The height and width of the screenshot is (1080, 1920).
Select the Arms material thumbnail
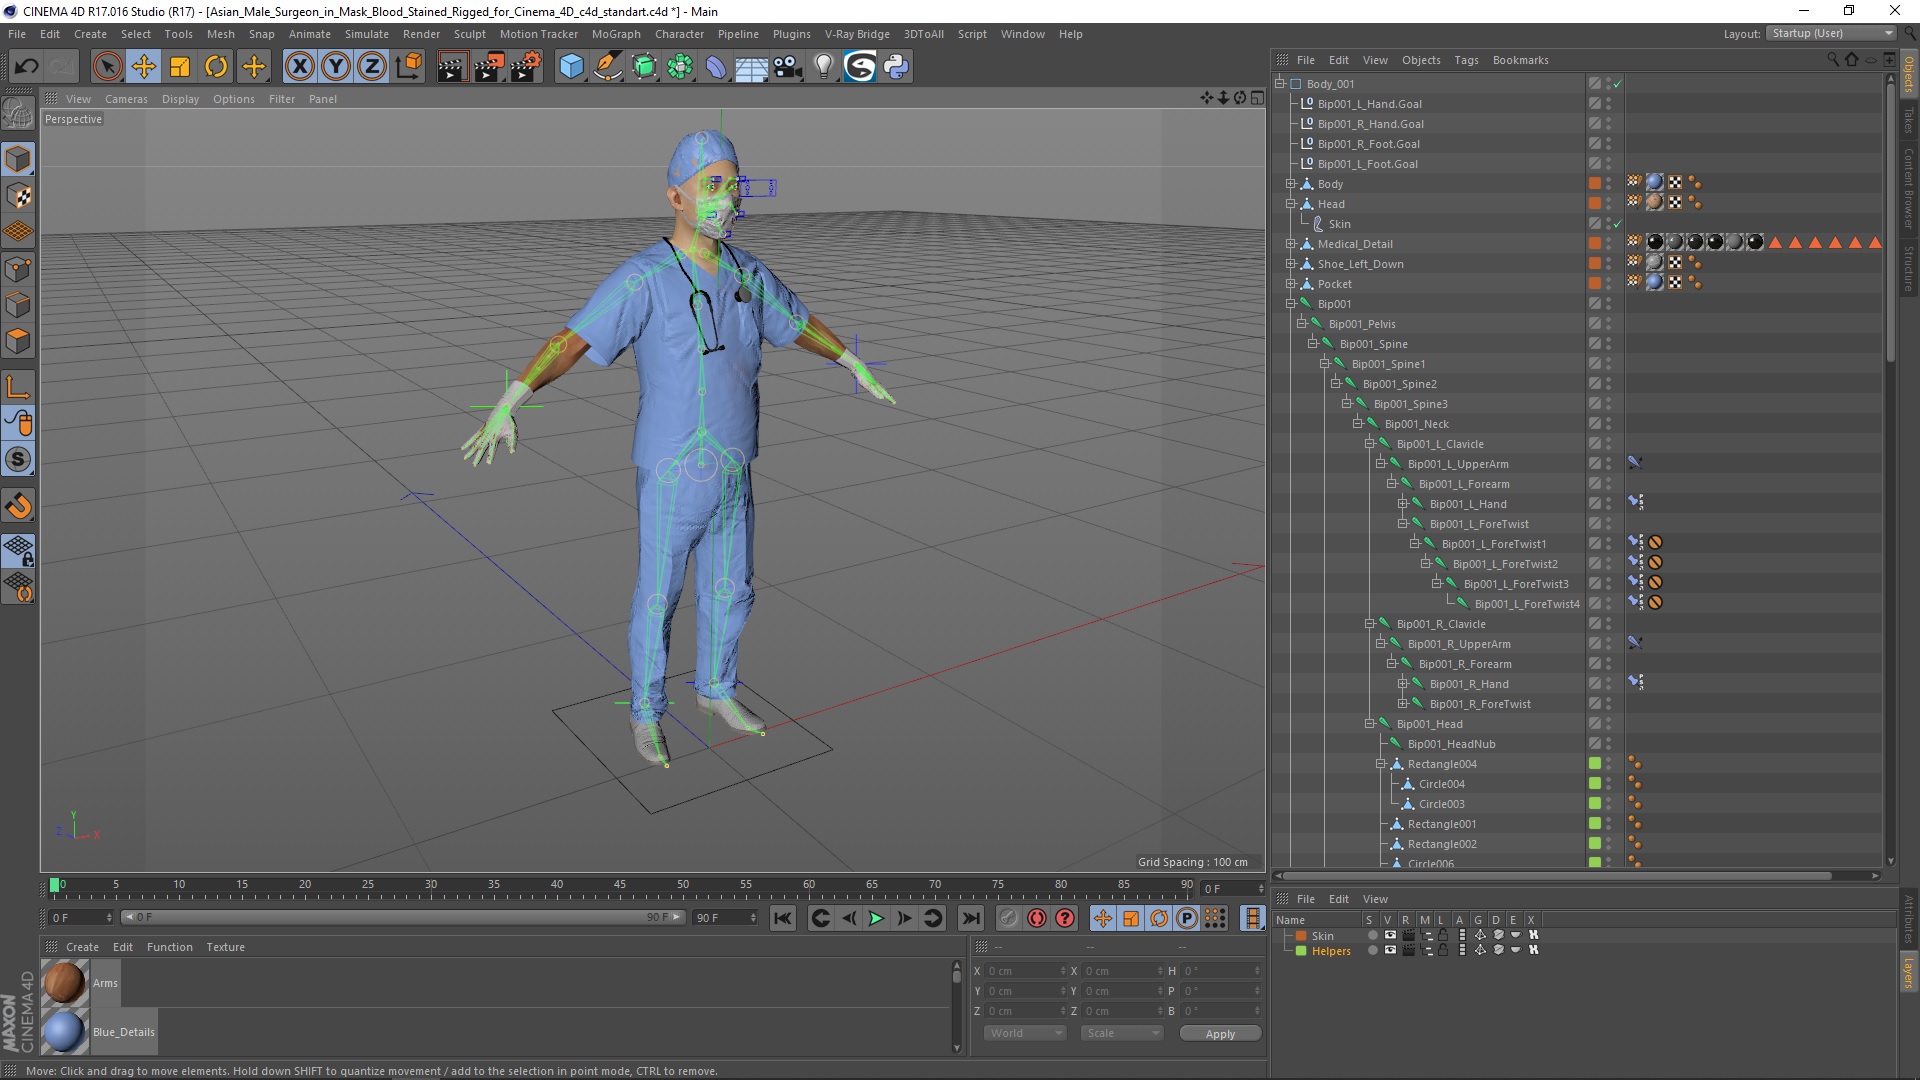point(65,982)
